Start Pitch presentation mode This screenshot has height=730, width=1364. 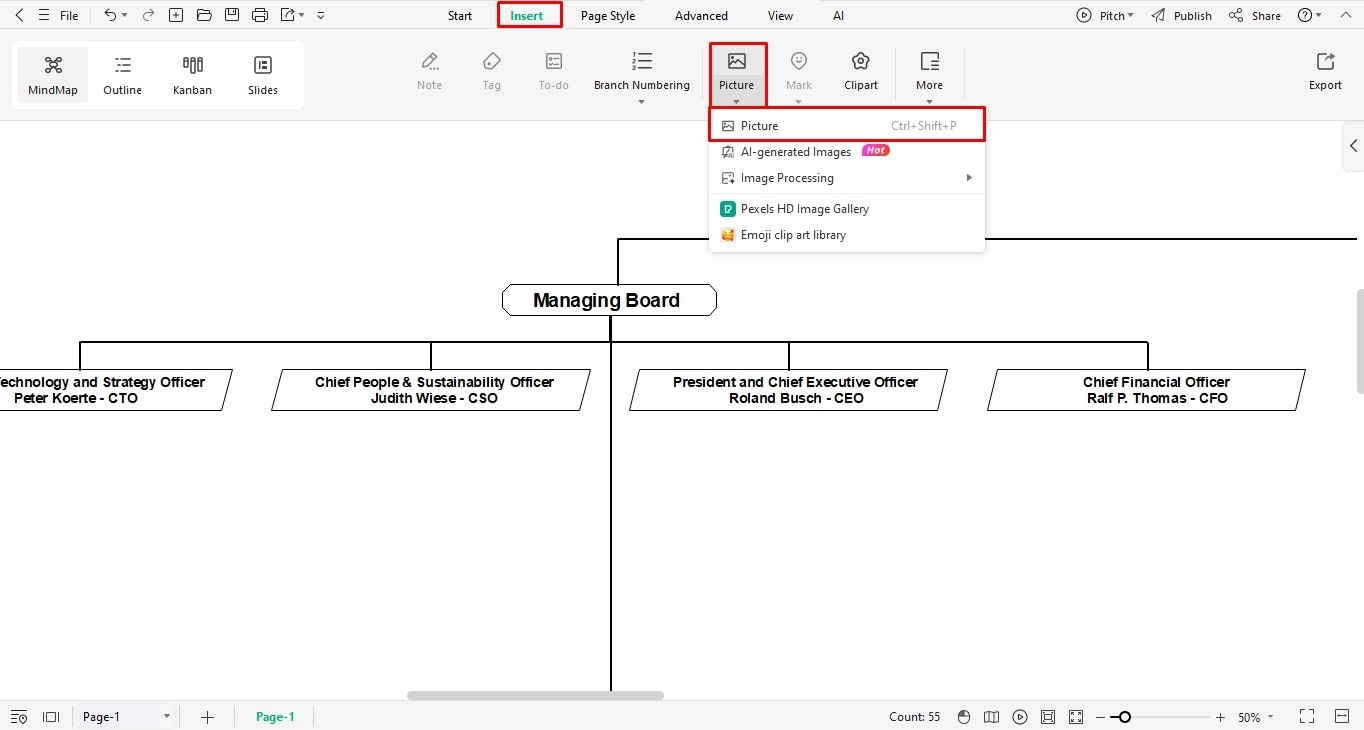click(x=1100, y=15)
